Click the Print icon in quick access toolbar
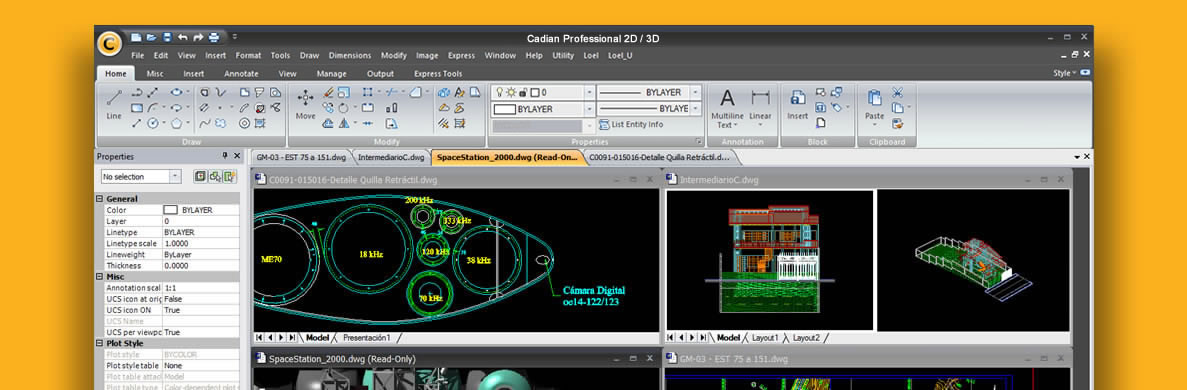 click(x=214, y=36)
